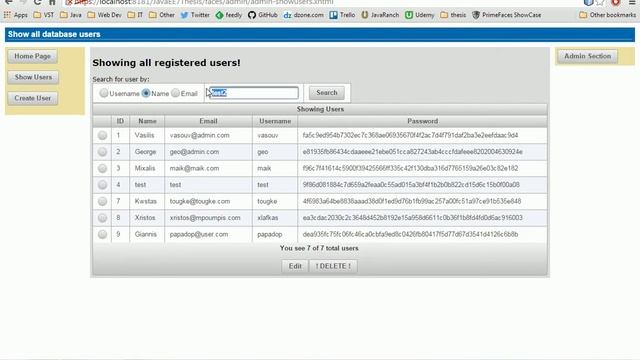
Task: Open the Other bookmark folder
Action: pyautogui.click(x=162, y=15)
